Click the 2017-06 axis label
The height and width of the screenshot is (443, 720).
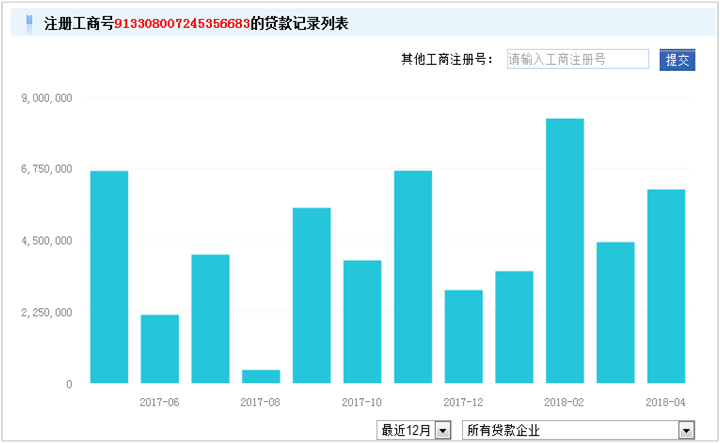click(159, 402)
